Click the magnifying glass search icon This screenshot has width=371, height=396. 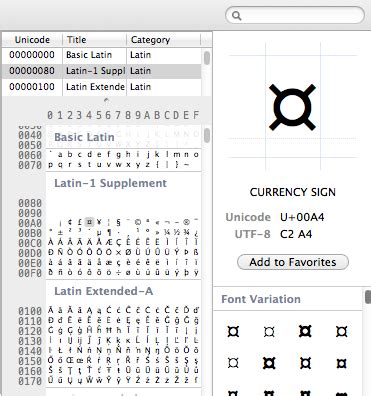click(236, 16)
